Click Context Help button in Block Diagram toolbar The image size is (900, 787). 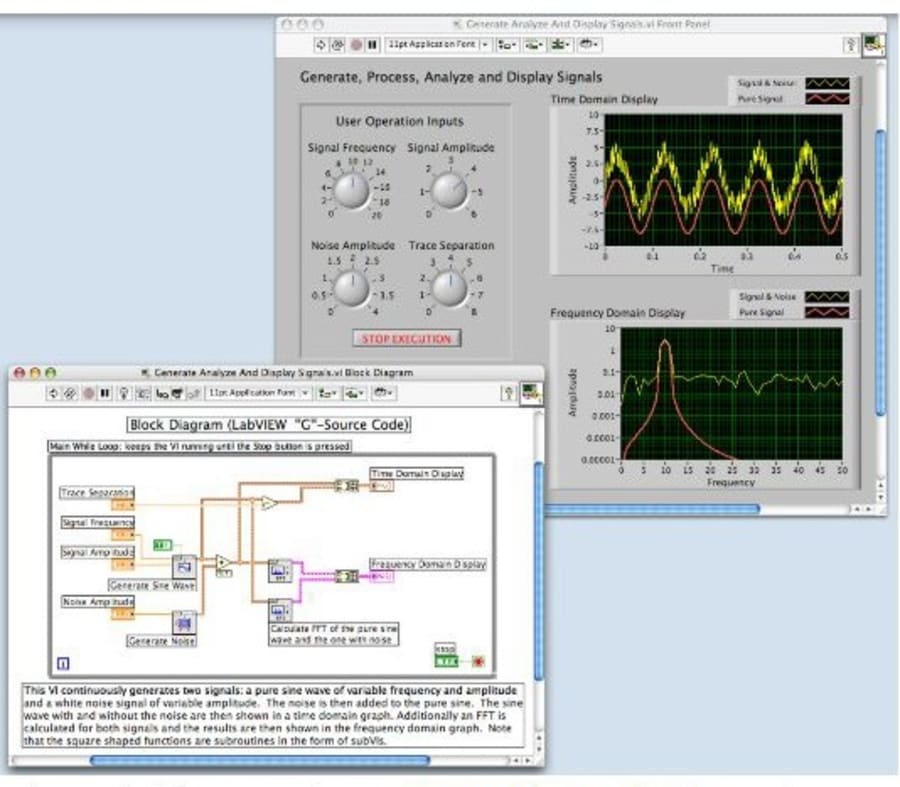click(509, 393)
